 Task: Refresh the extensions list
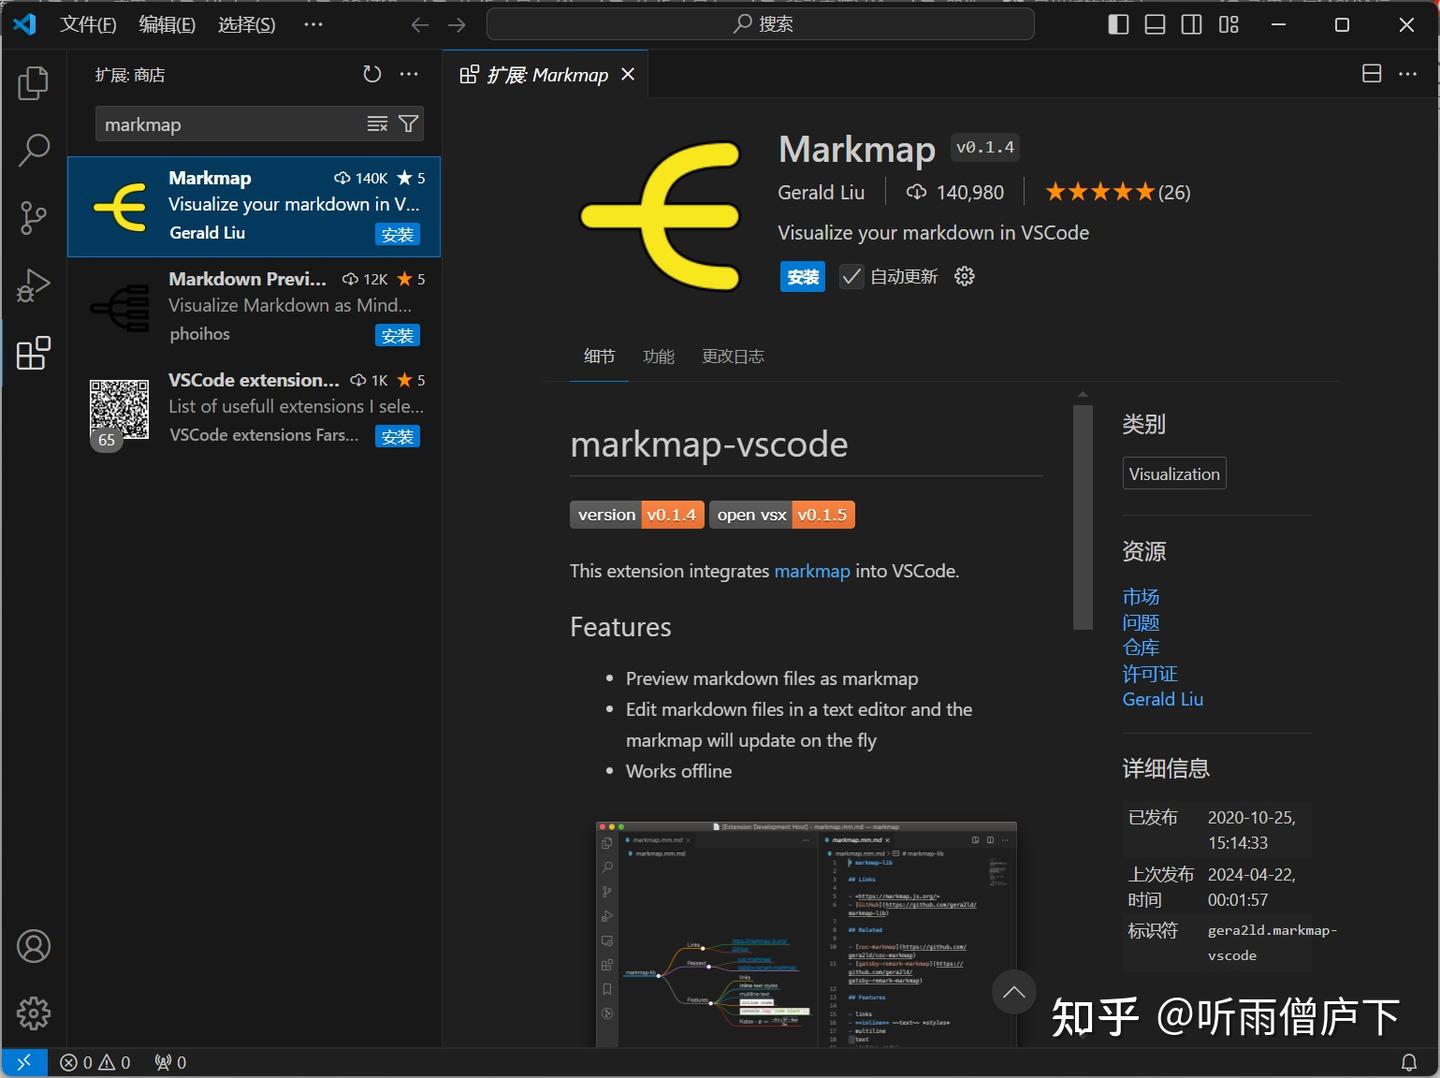pos(372,74)
